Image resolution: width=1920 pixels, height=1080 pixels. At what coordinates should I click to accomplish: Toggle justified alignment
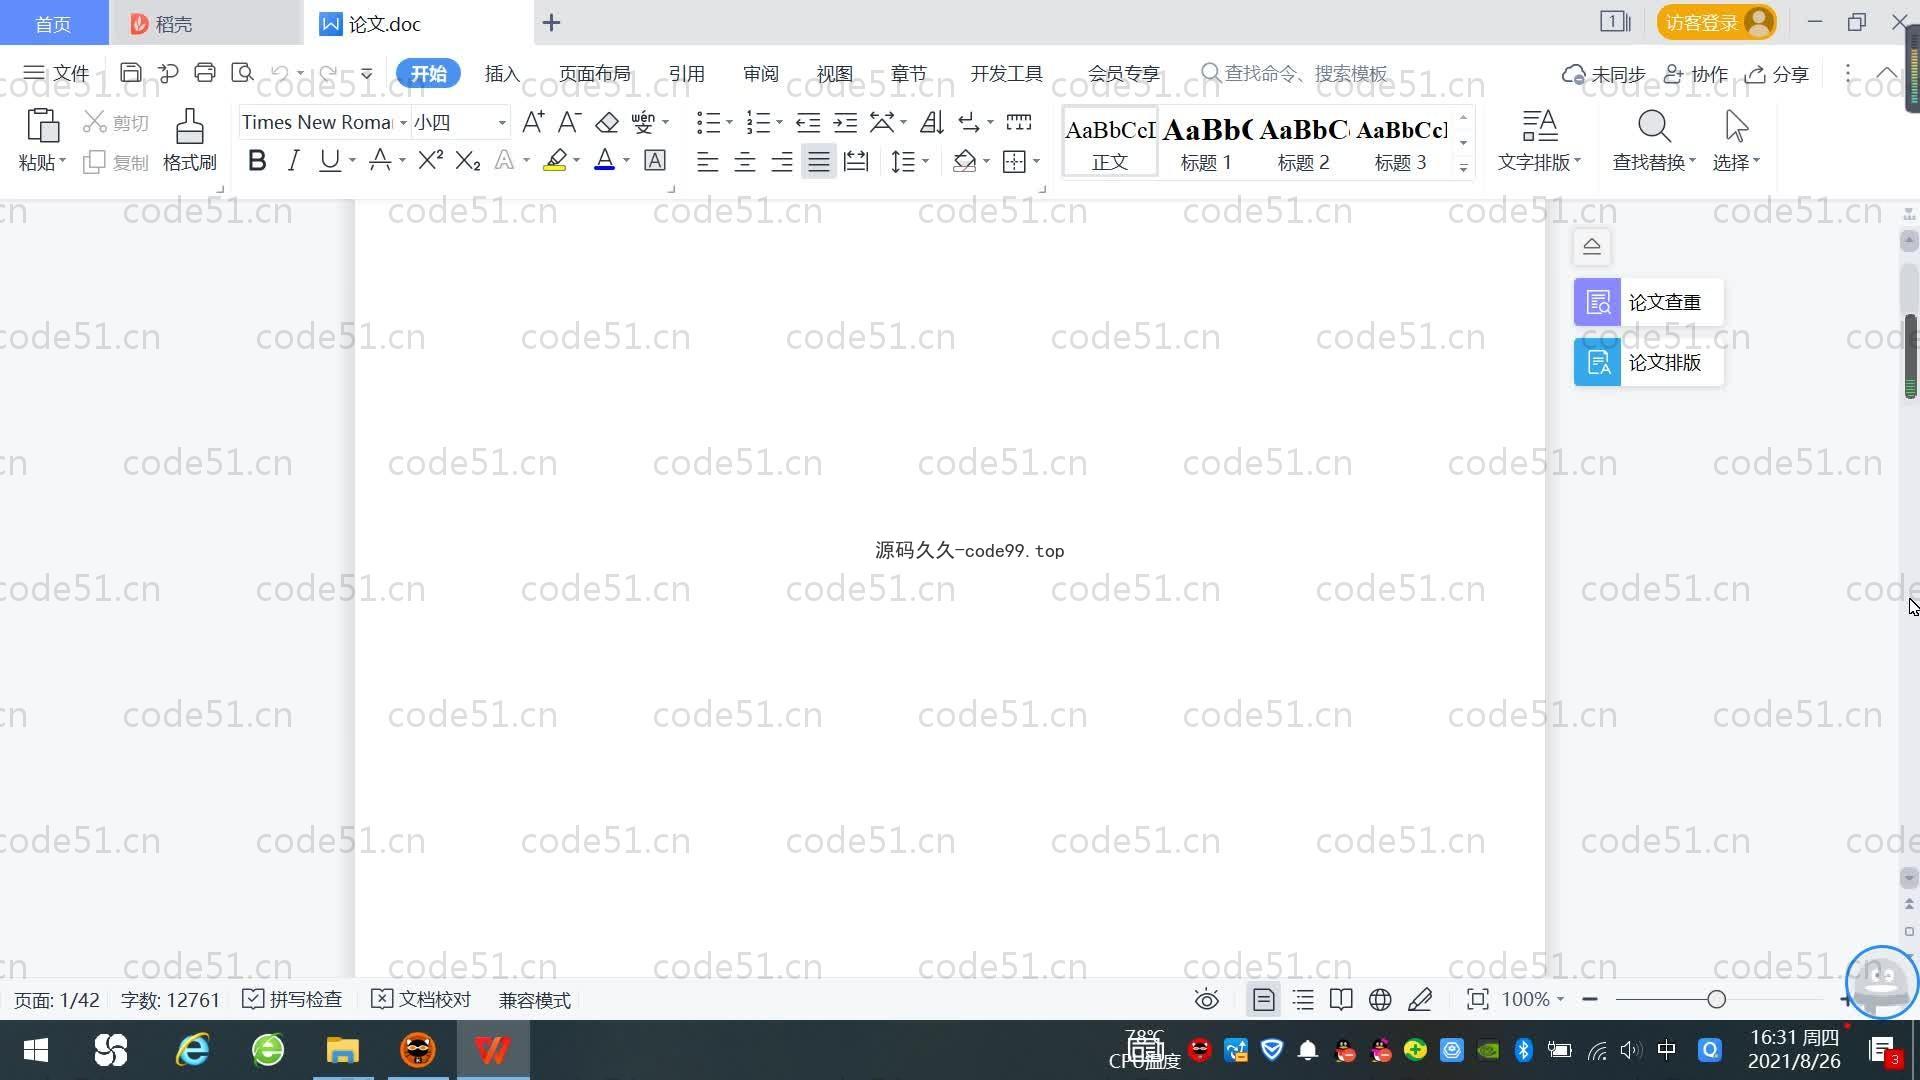pyautogui.click(x=819, y=161)
